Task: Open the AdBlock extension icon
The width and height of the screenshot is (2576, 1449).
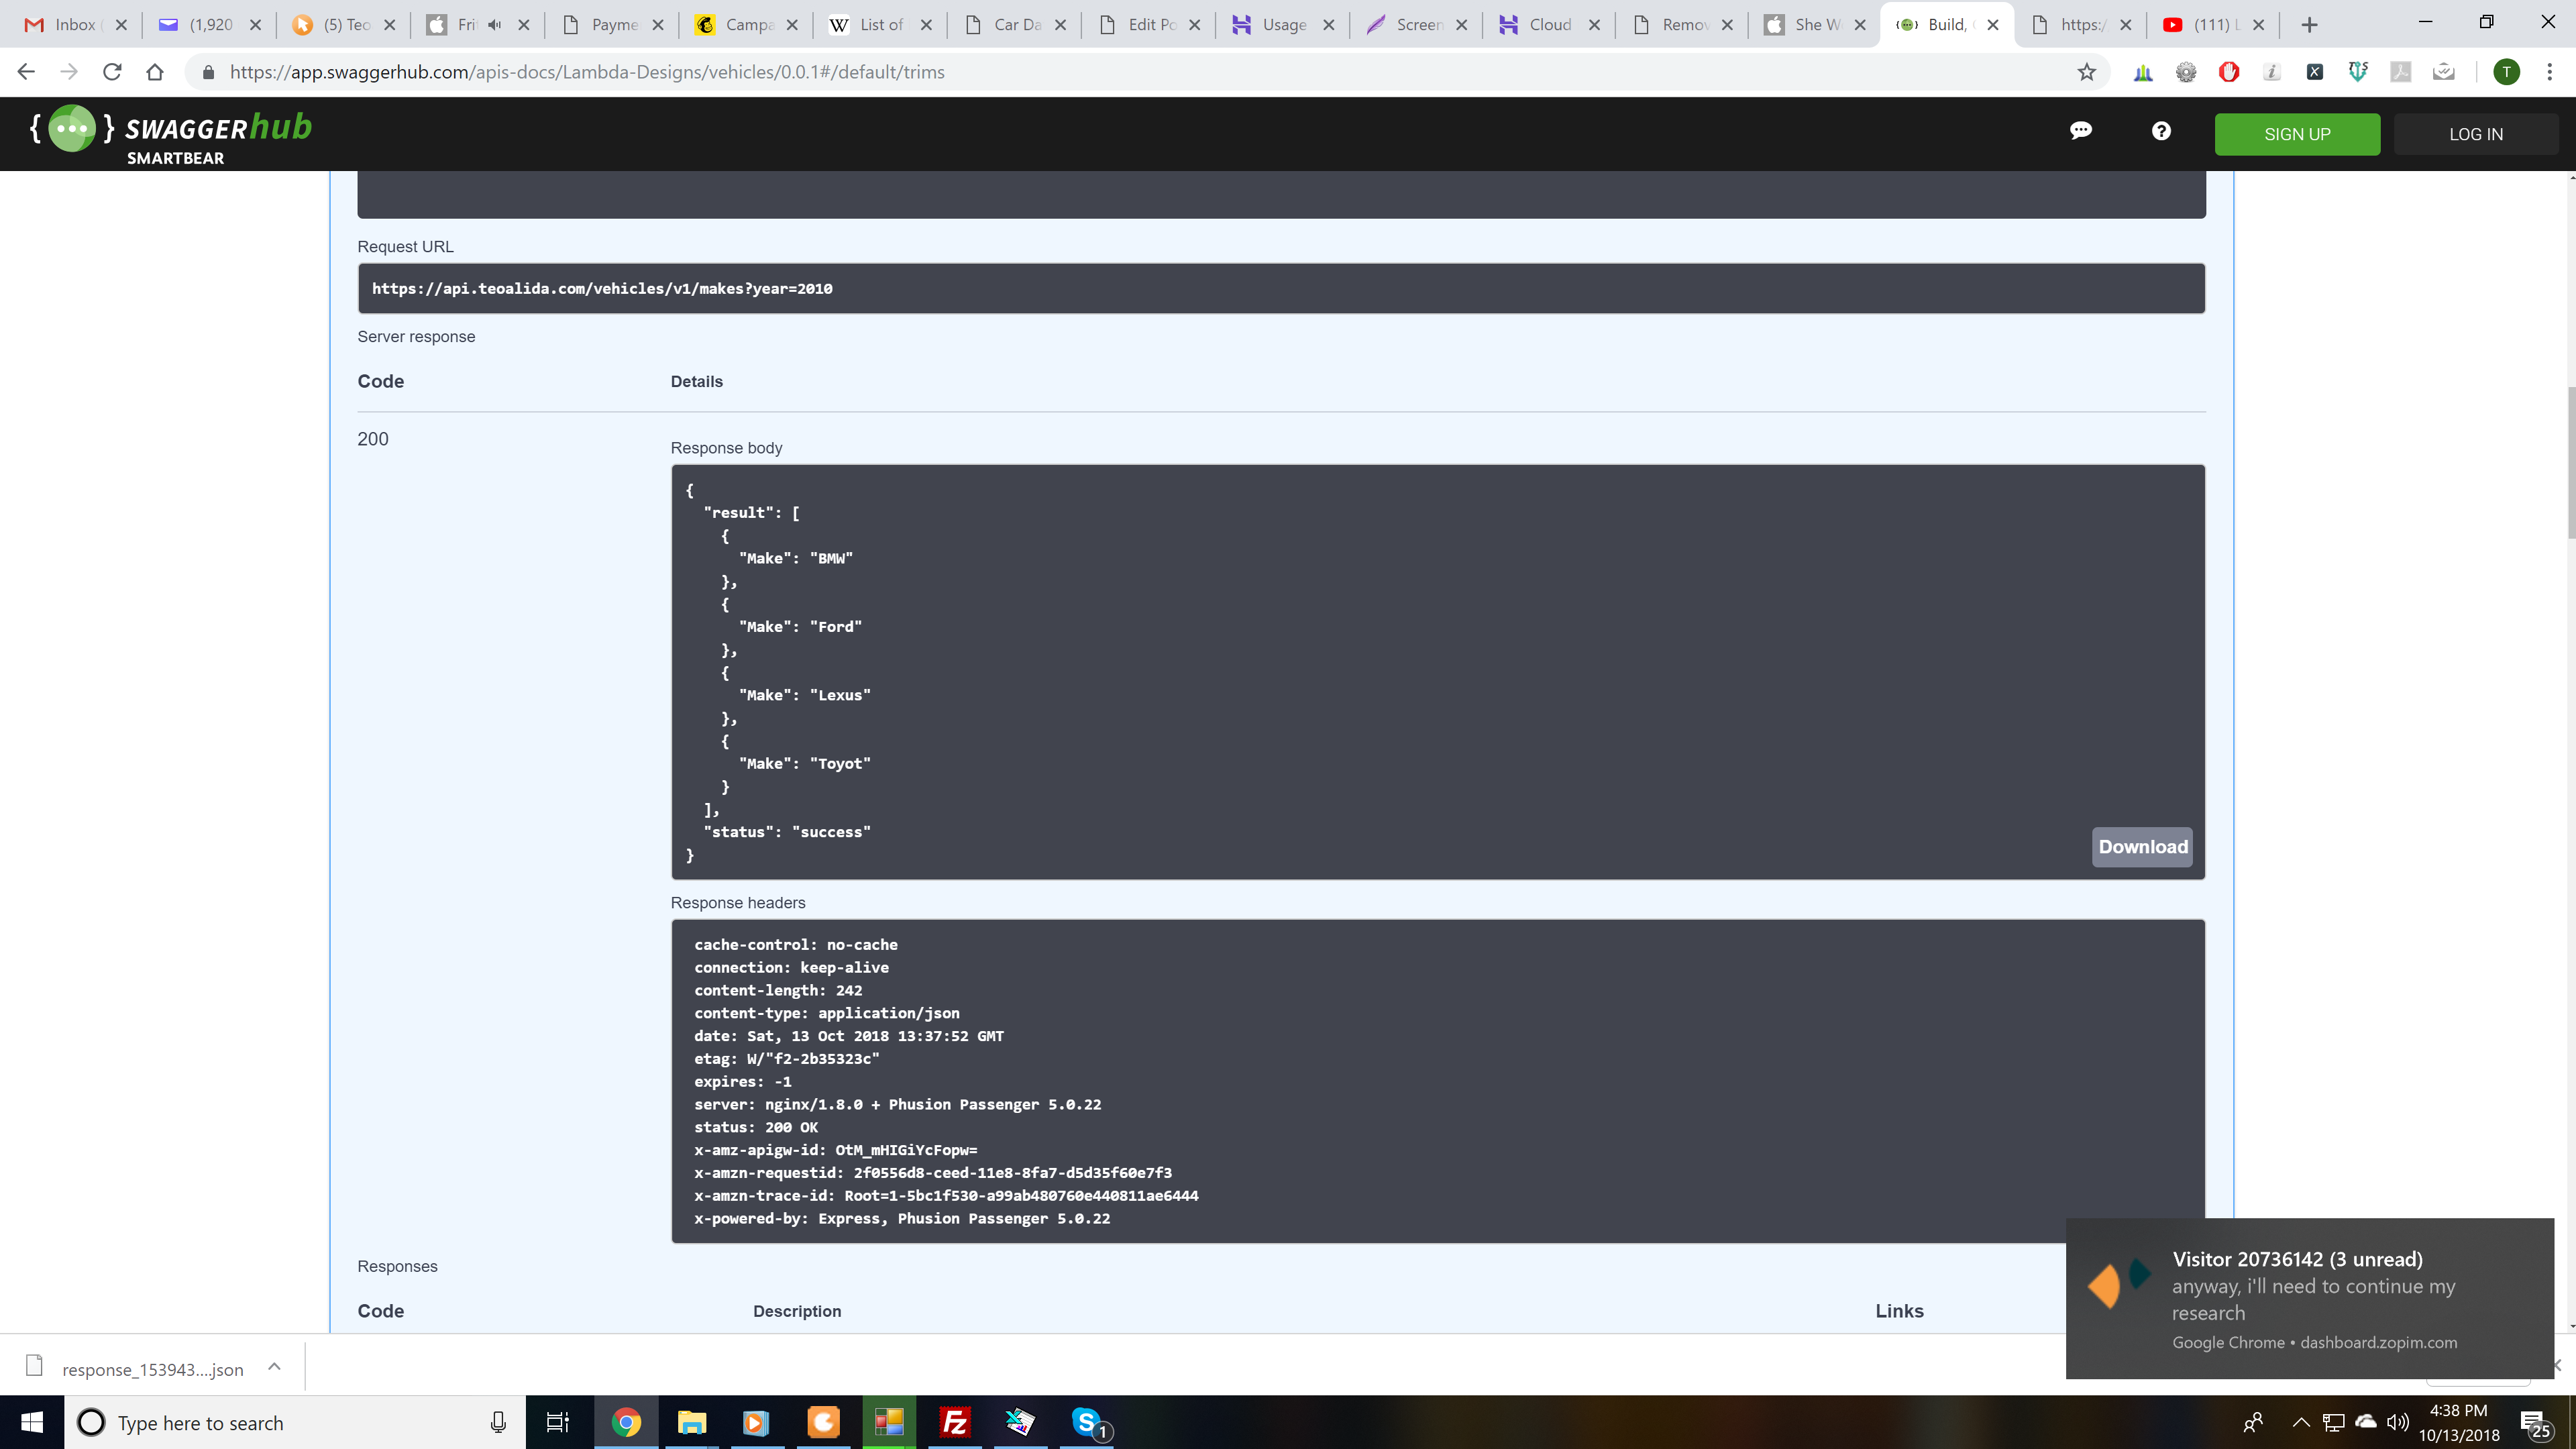Action: 2230,71
